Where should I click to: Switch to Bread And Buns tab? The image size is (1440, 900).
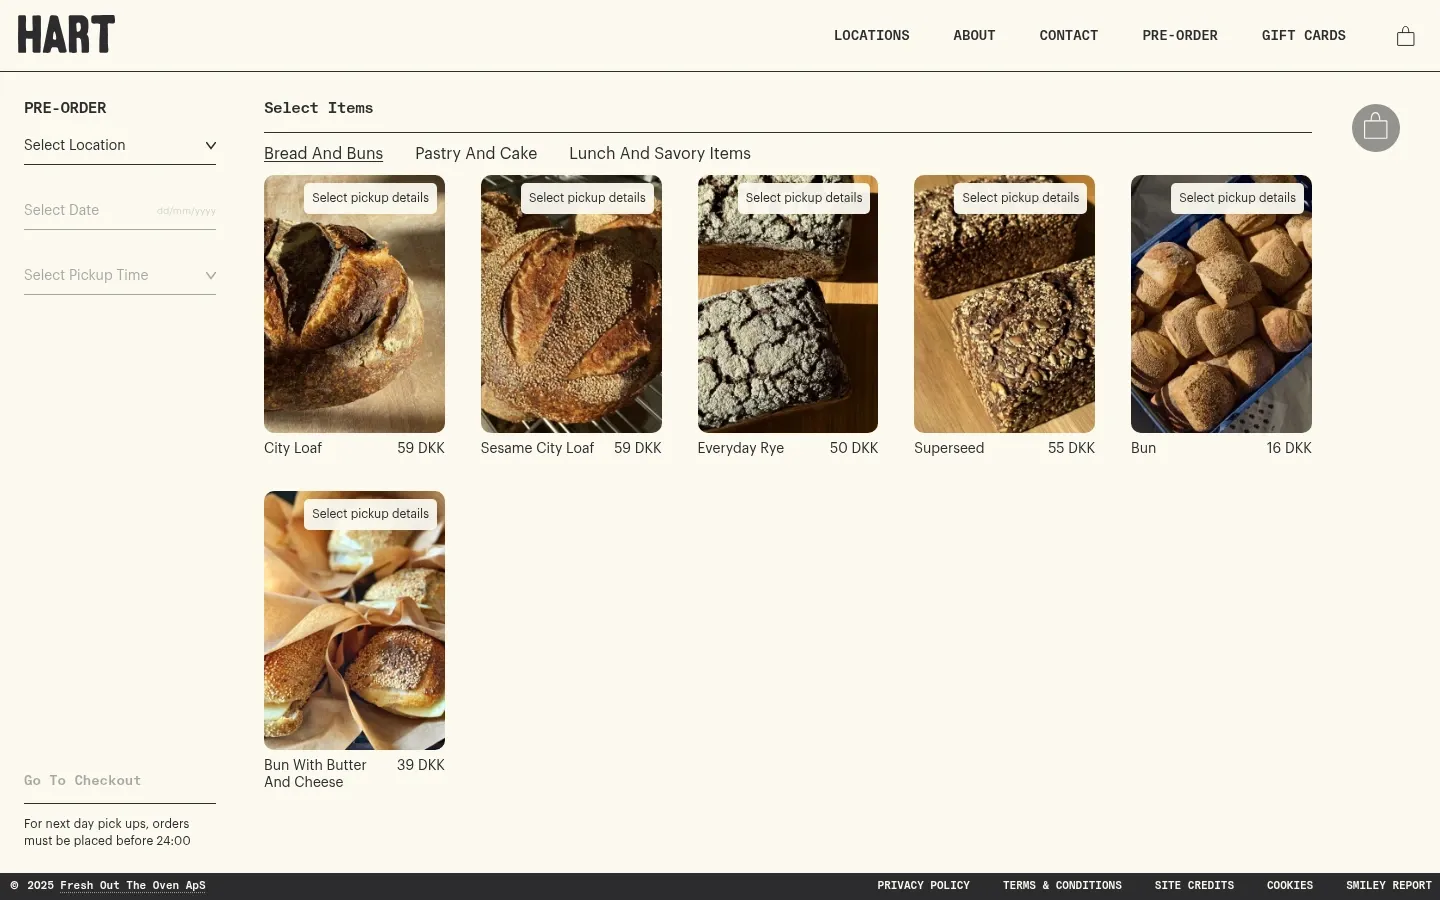323,154
